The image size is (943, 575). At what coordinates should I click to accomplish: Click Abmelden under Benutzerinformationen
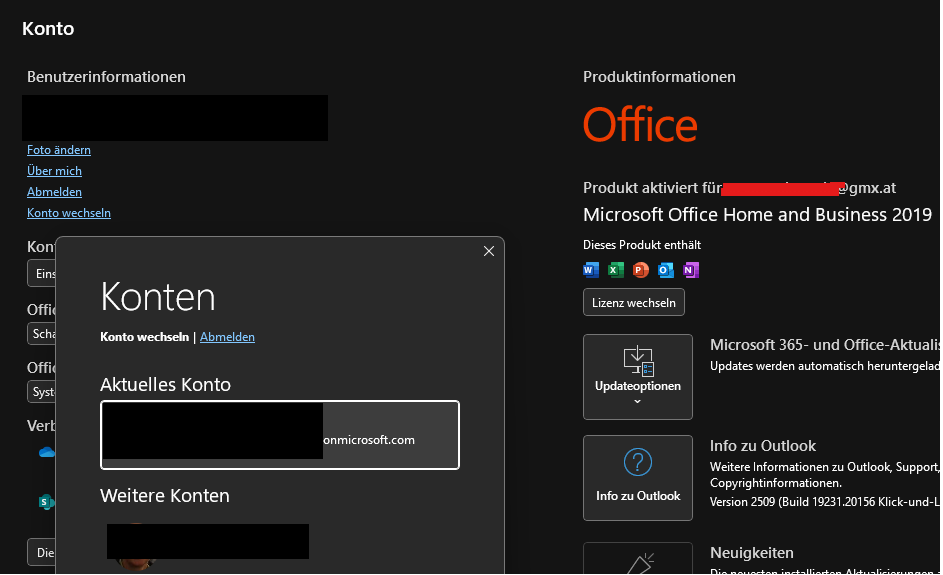pos(54,192)
